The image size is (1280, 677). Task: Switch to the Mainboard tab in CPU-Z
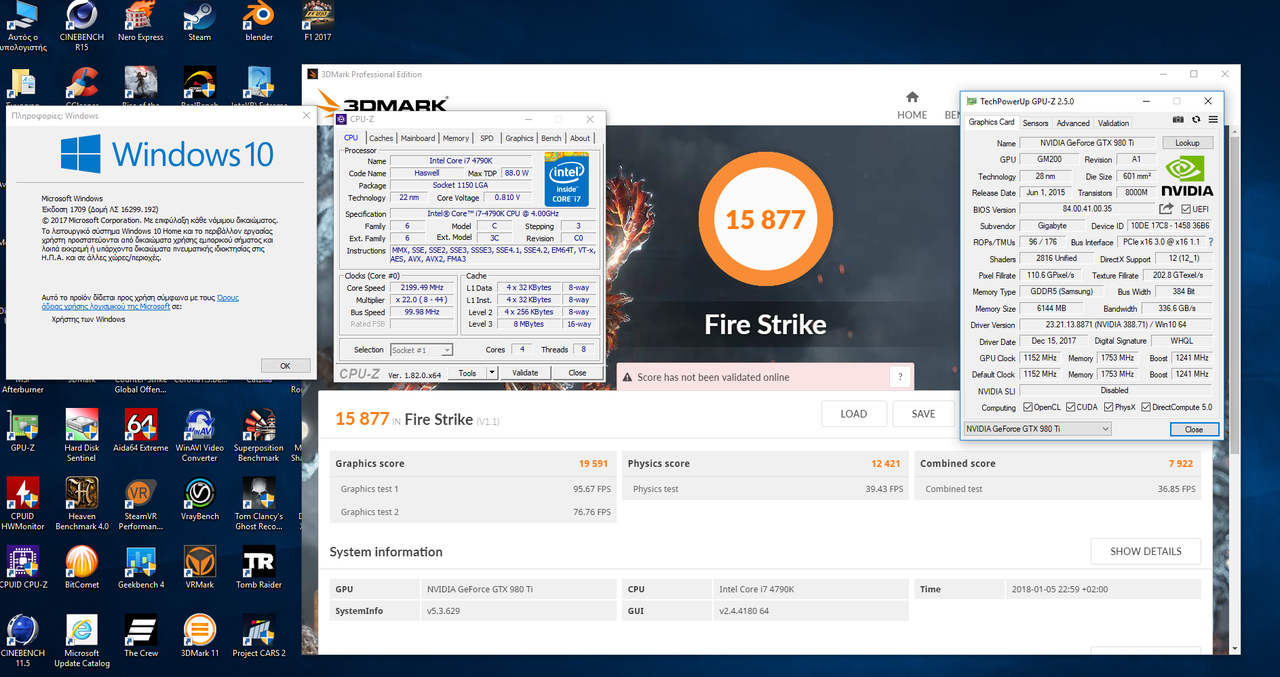(x=418, y=138)
